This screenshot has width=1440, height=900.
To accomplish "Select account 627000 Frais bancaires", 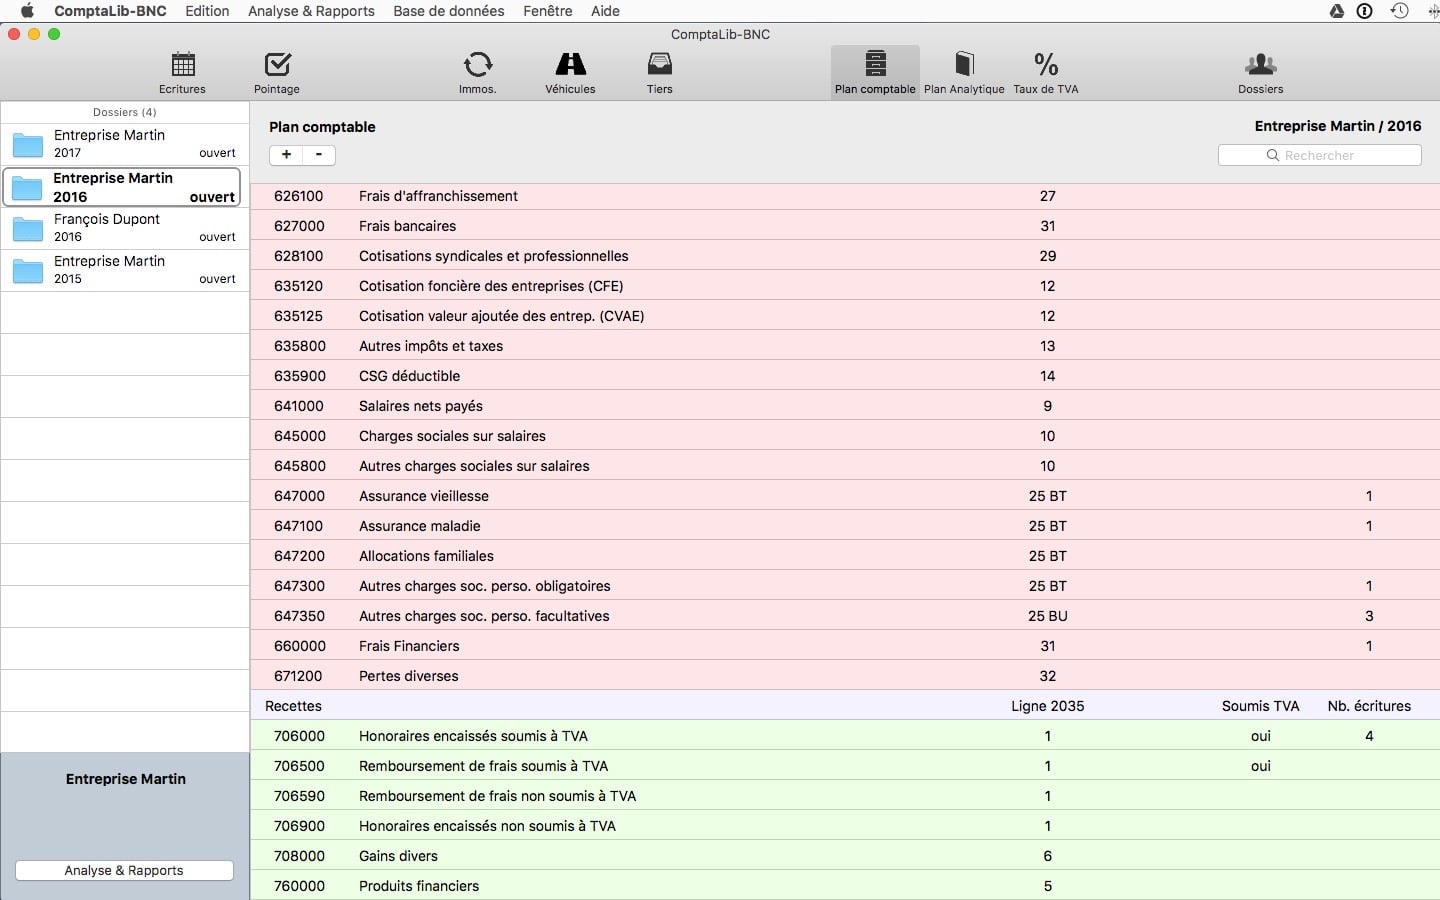I will [845, 226].
